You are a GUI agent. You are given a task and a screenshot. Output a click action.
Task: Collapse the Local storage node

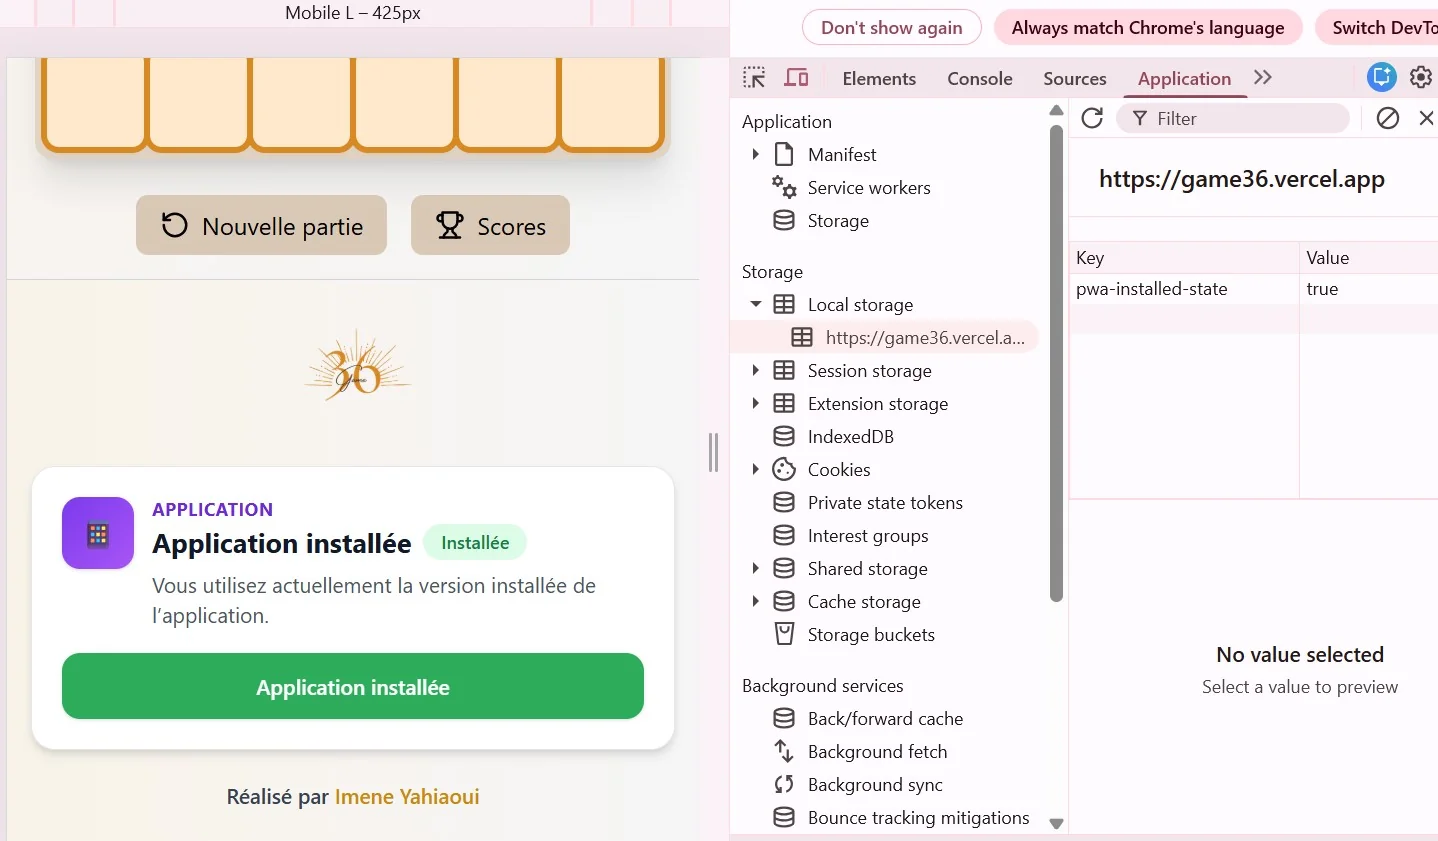coord(756,304)
